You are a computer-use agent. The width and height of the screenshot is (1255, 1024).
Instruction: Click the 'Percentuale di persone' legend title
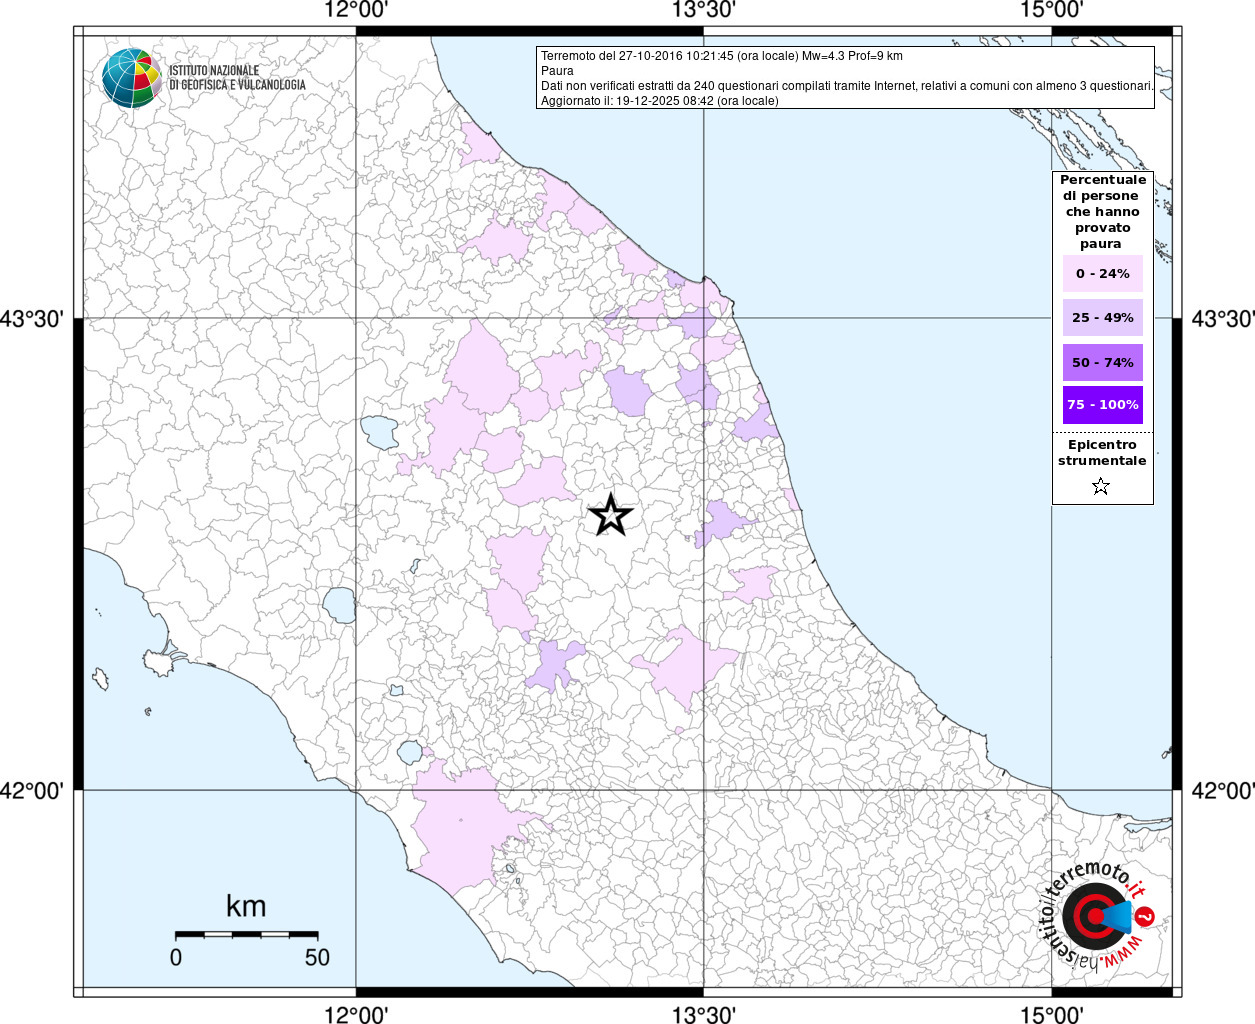tap(1102, 211)
